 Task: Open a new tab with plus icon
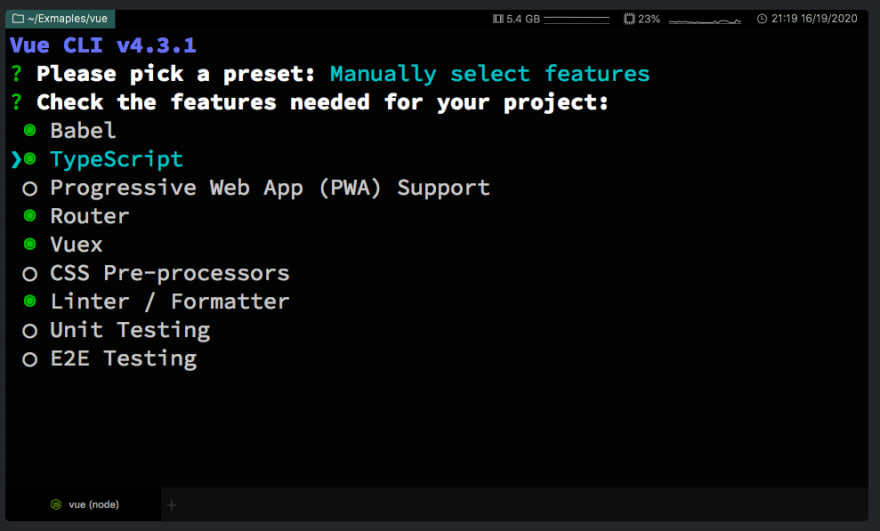172,505
